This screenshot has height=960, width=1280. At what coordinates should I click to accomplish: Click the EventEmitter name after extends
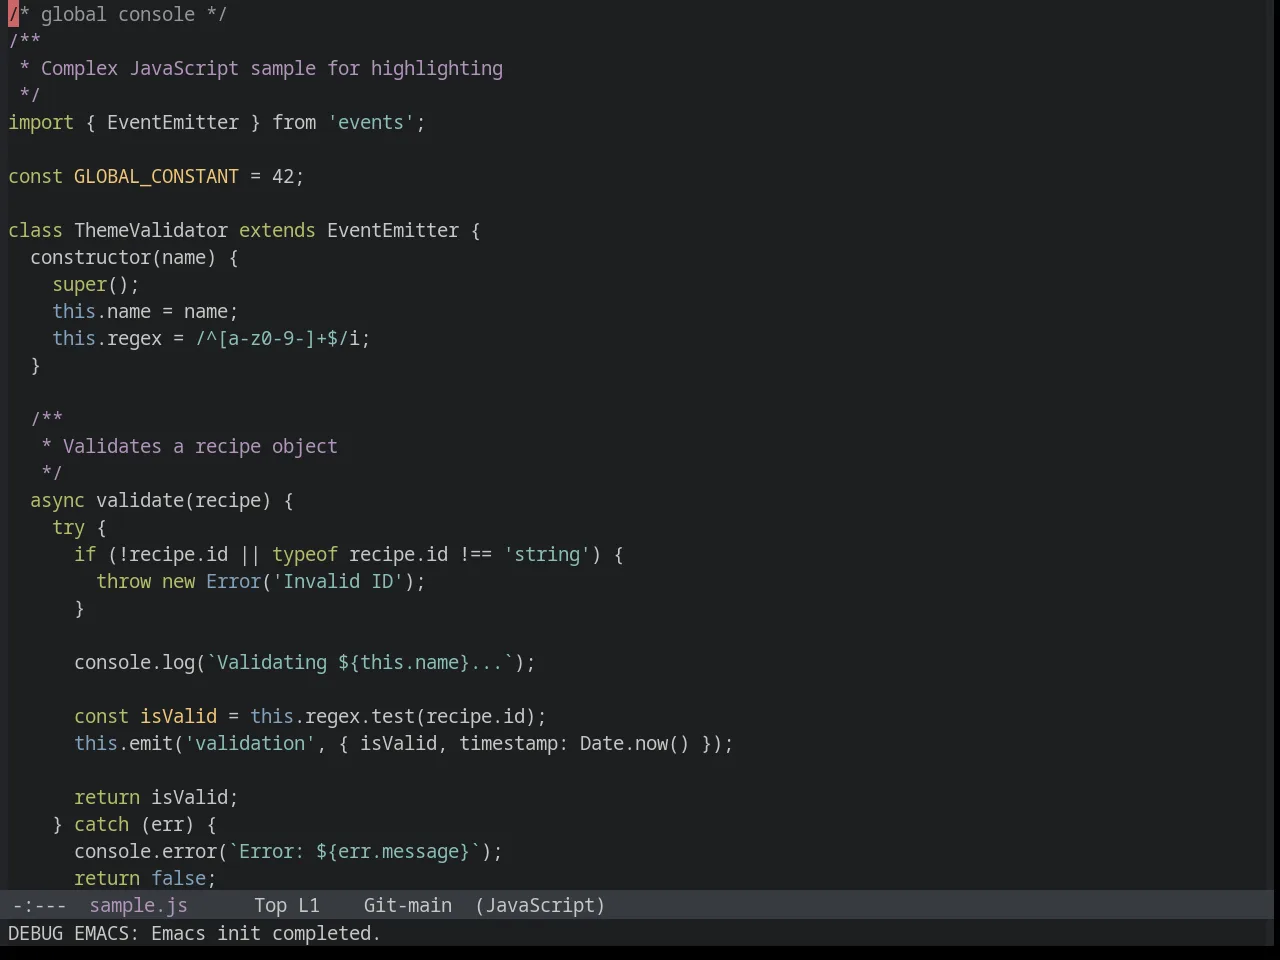pos(393,230)
